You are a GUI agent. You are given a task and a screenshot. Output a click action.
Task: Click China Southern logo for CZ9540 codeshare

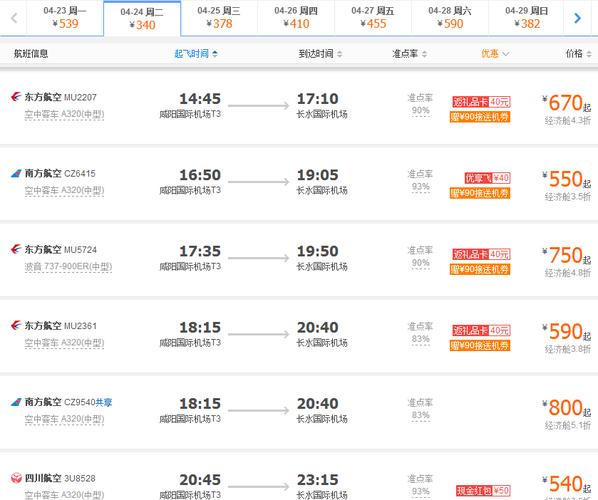[16, 402]
